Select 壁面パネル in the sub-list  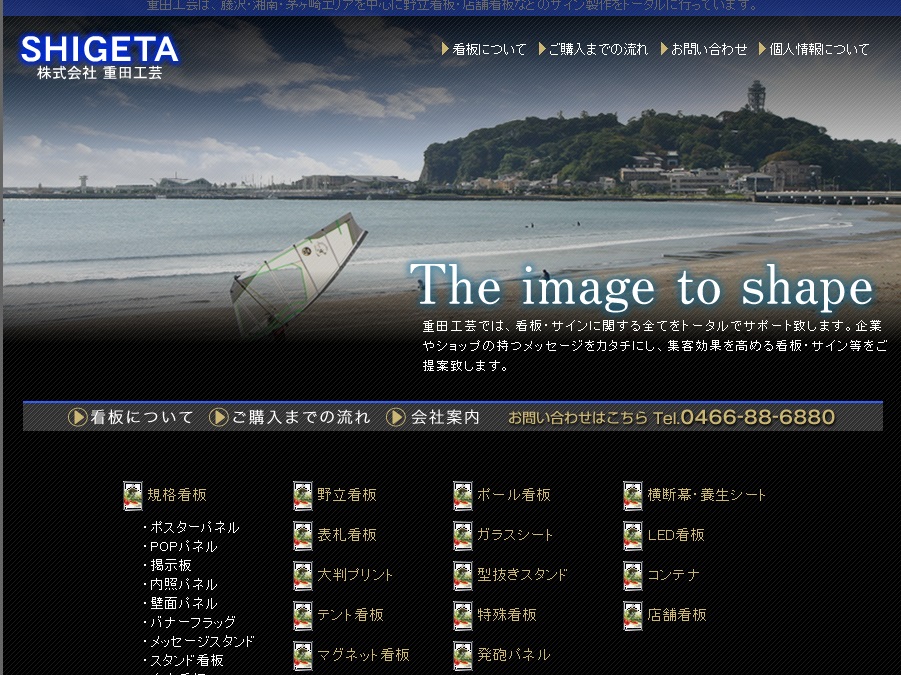pyautogui.click(x=183, y=603)
